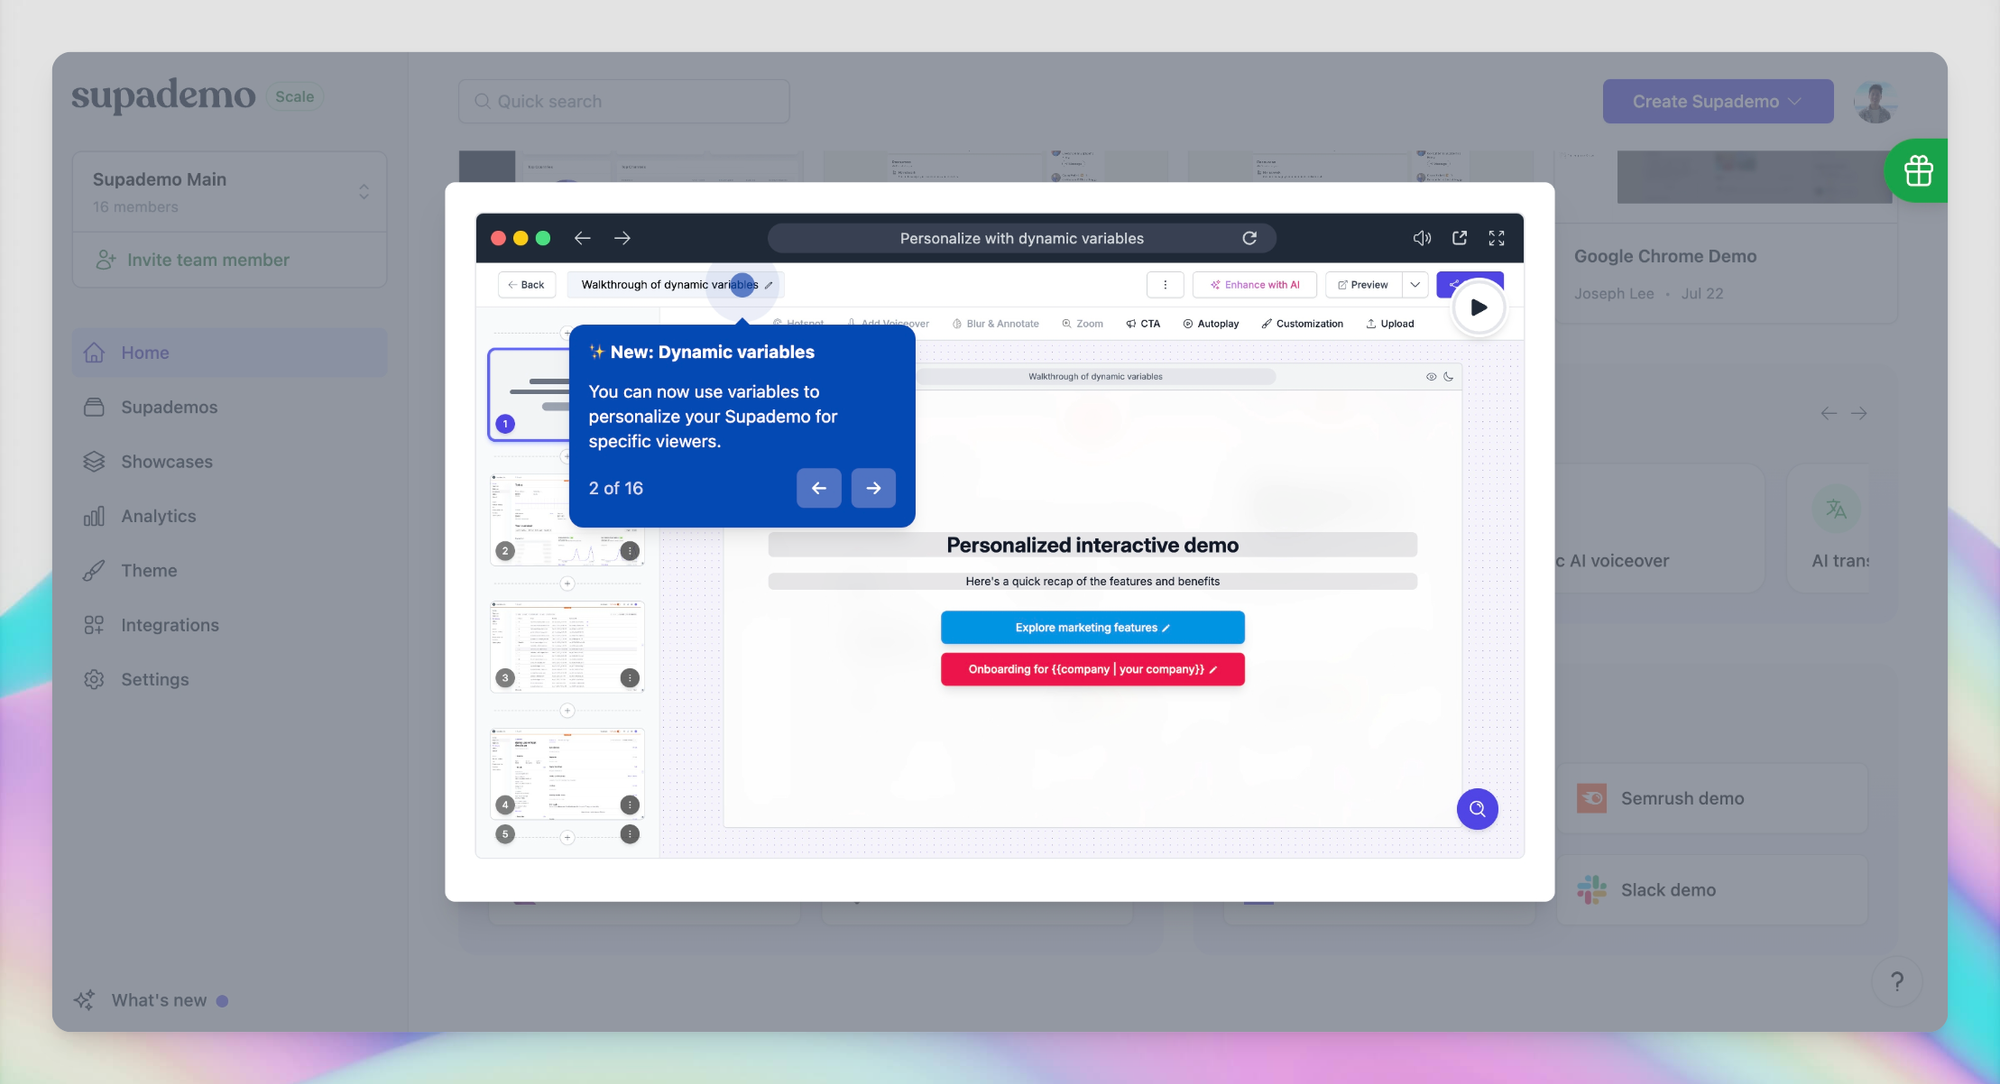Add a slide after slide 3

pyautogui.click(x=567, y=711)
